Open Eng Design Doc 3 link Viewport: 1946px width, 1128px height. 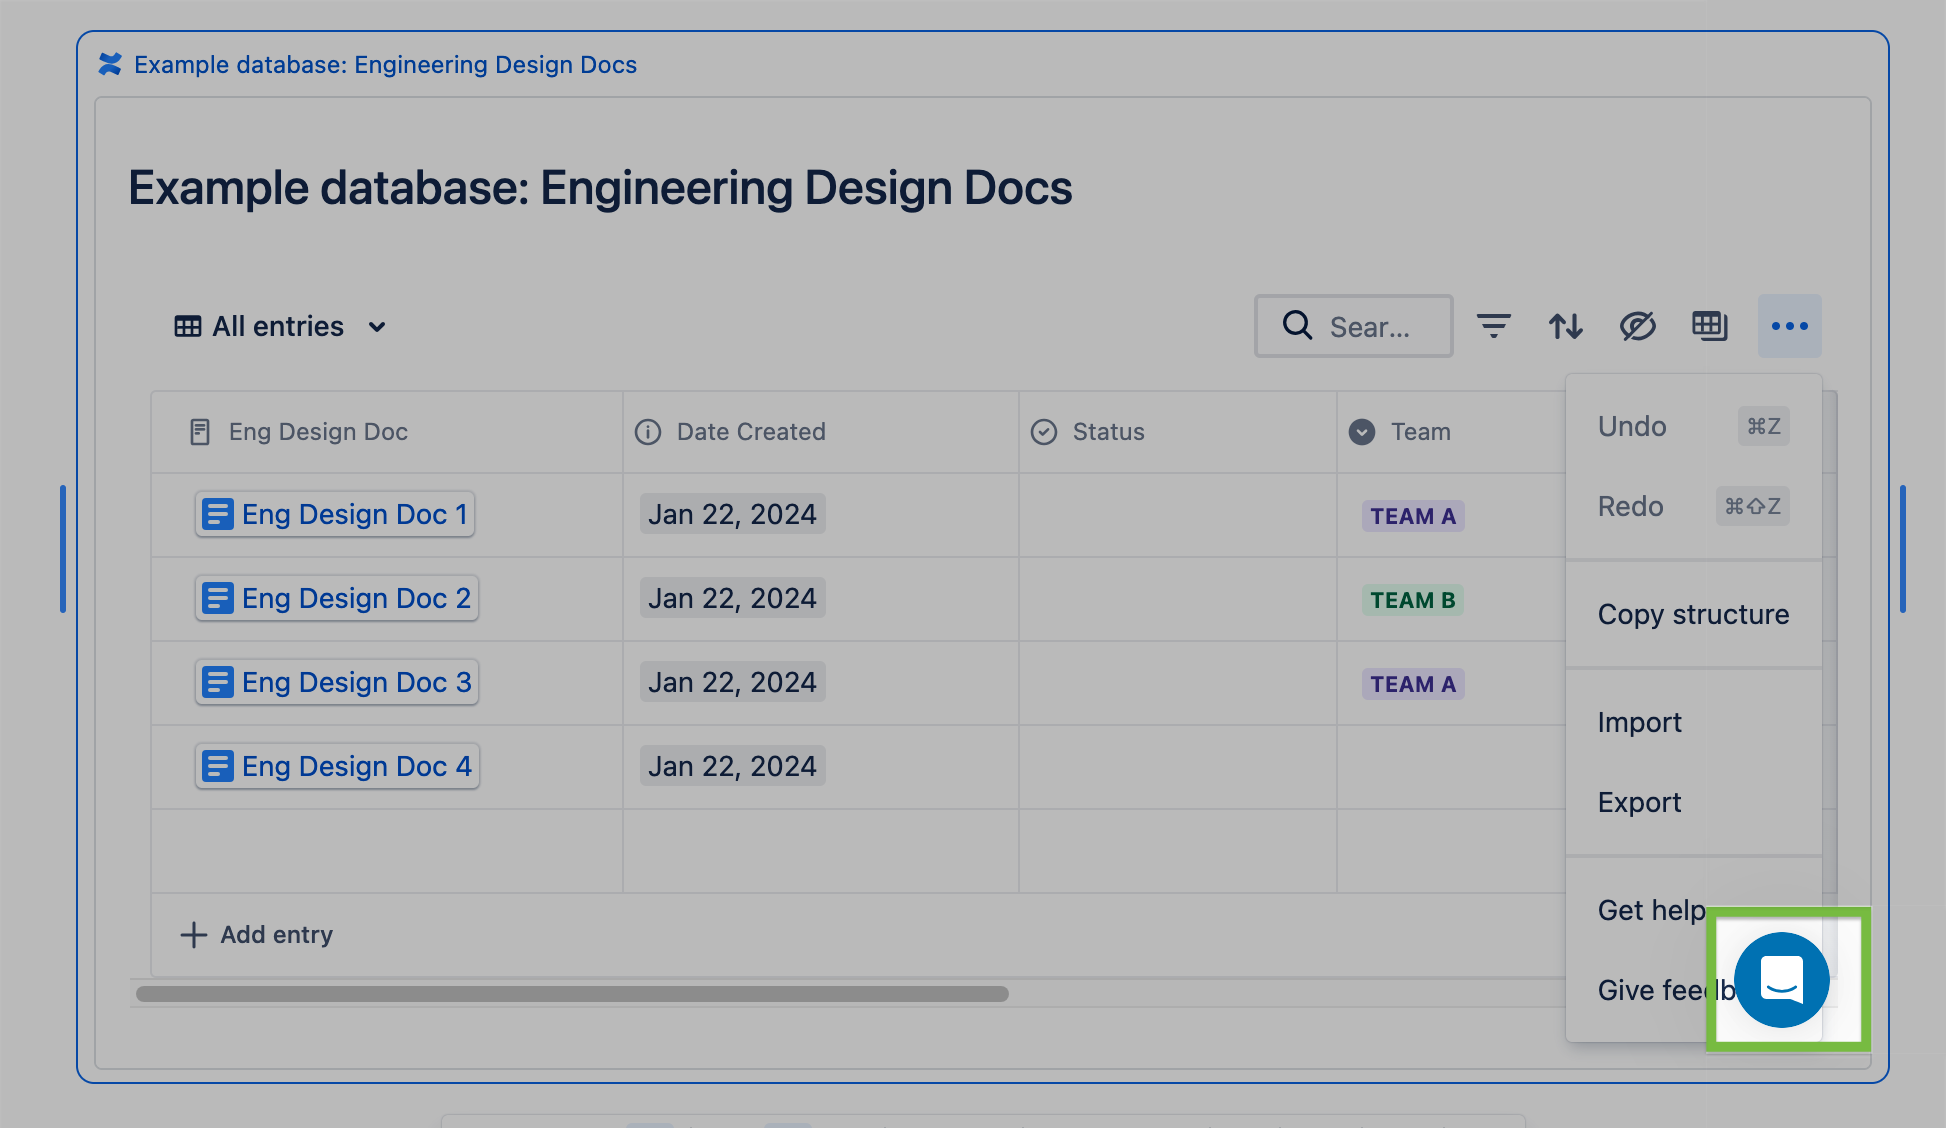[x=337, y=682]
